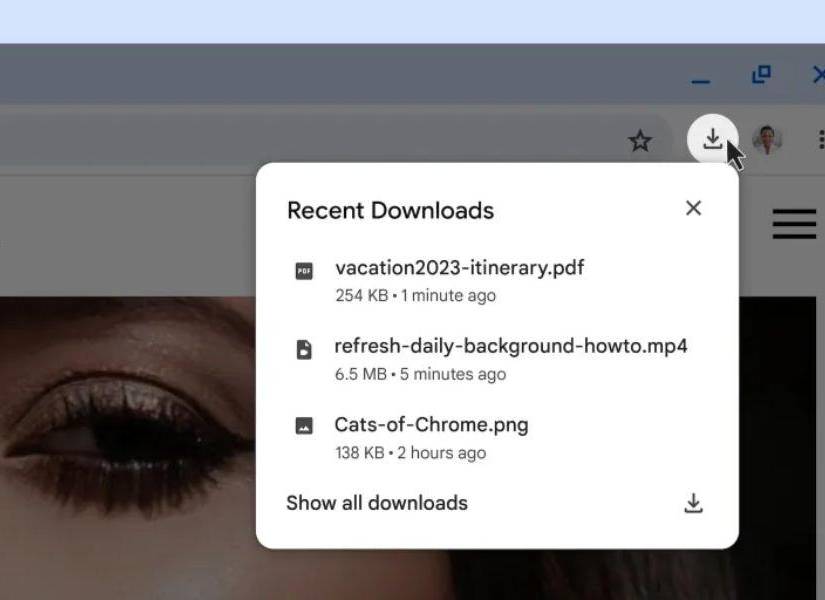Open vacation2023-itinerary.pdf from the downloads list
Image resolution: width=825 pixels, height=600 pixels.
click(459, 268)
